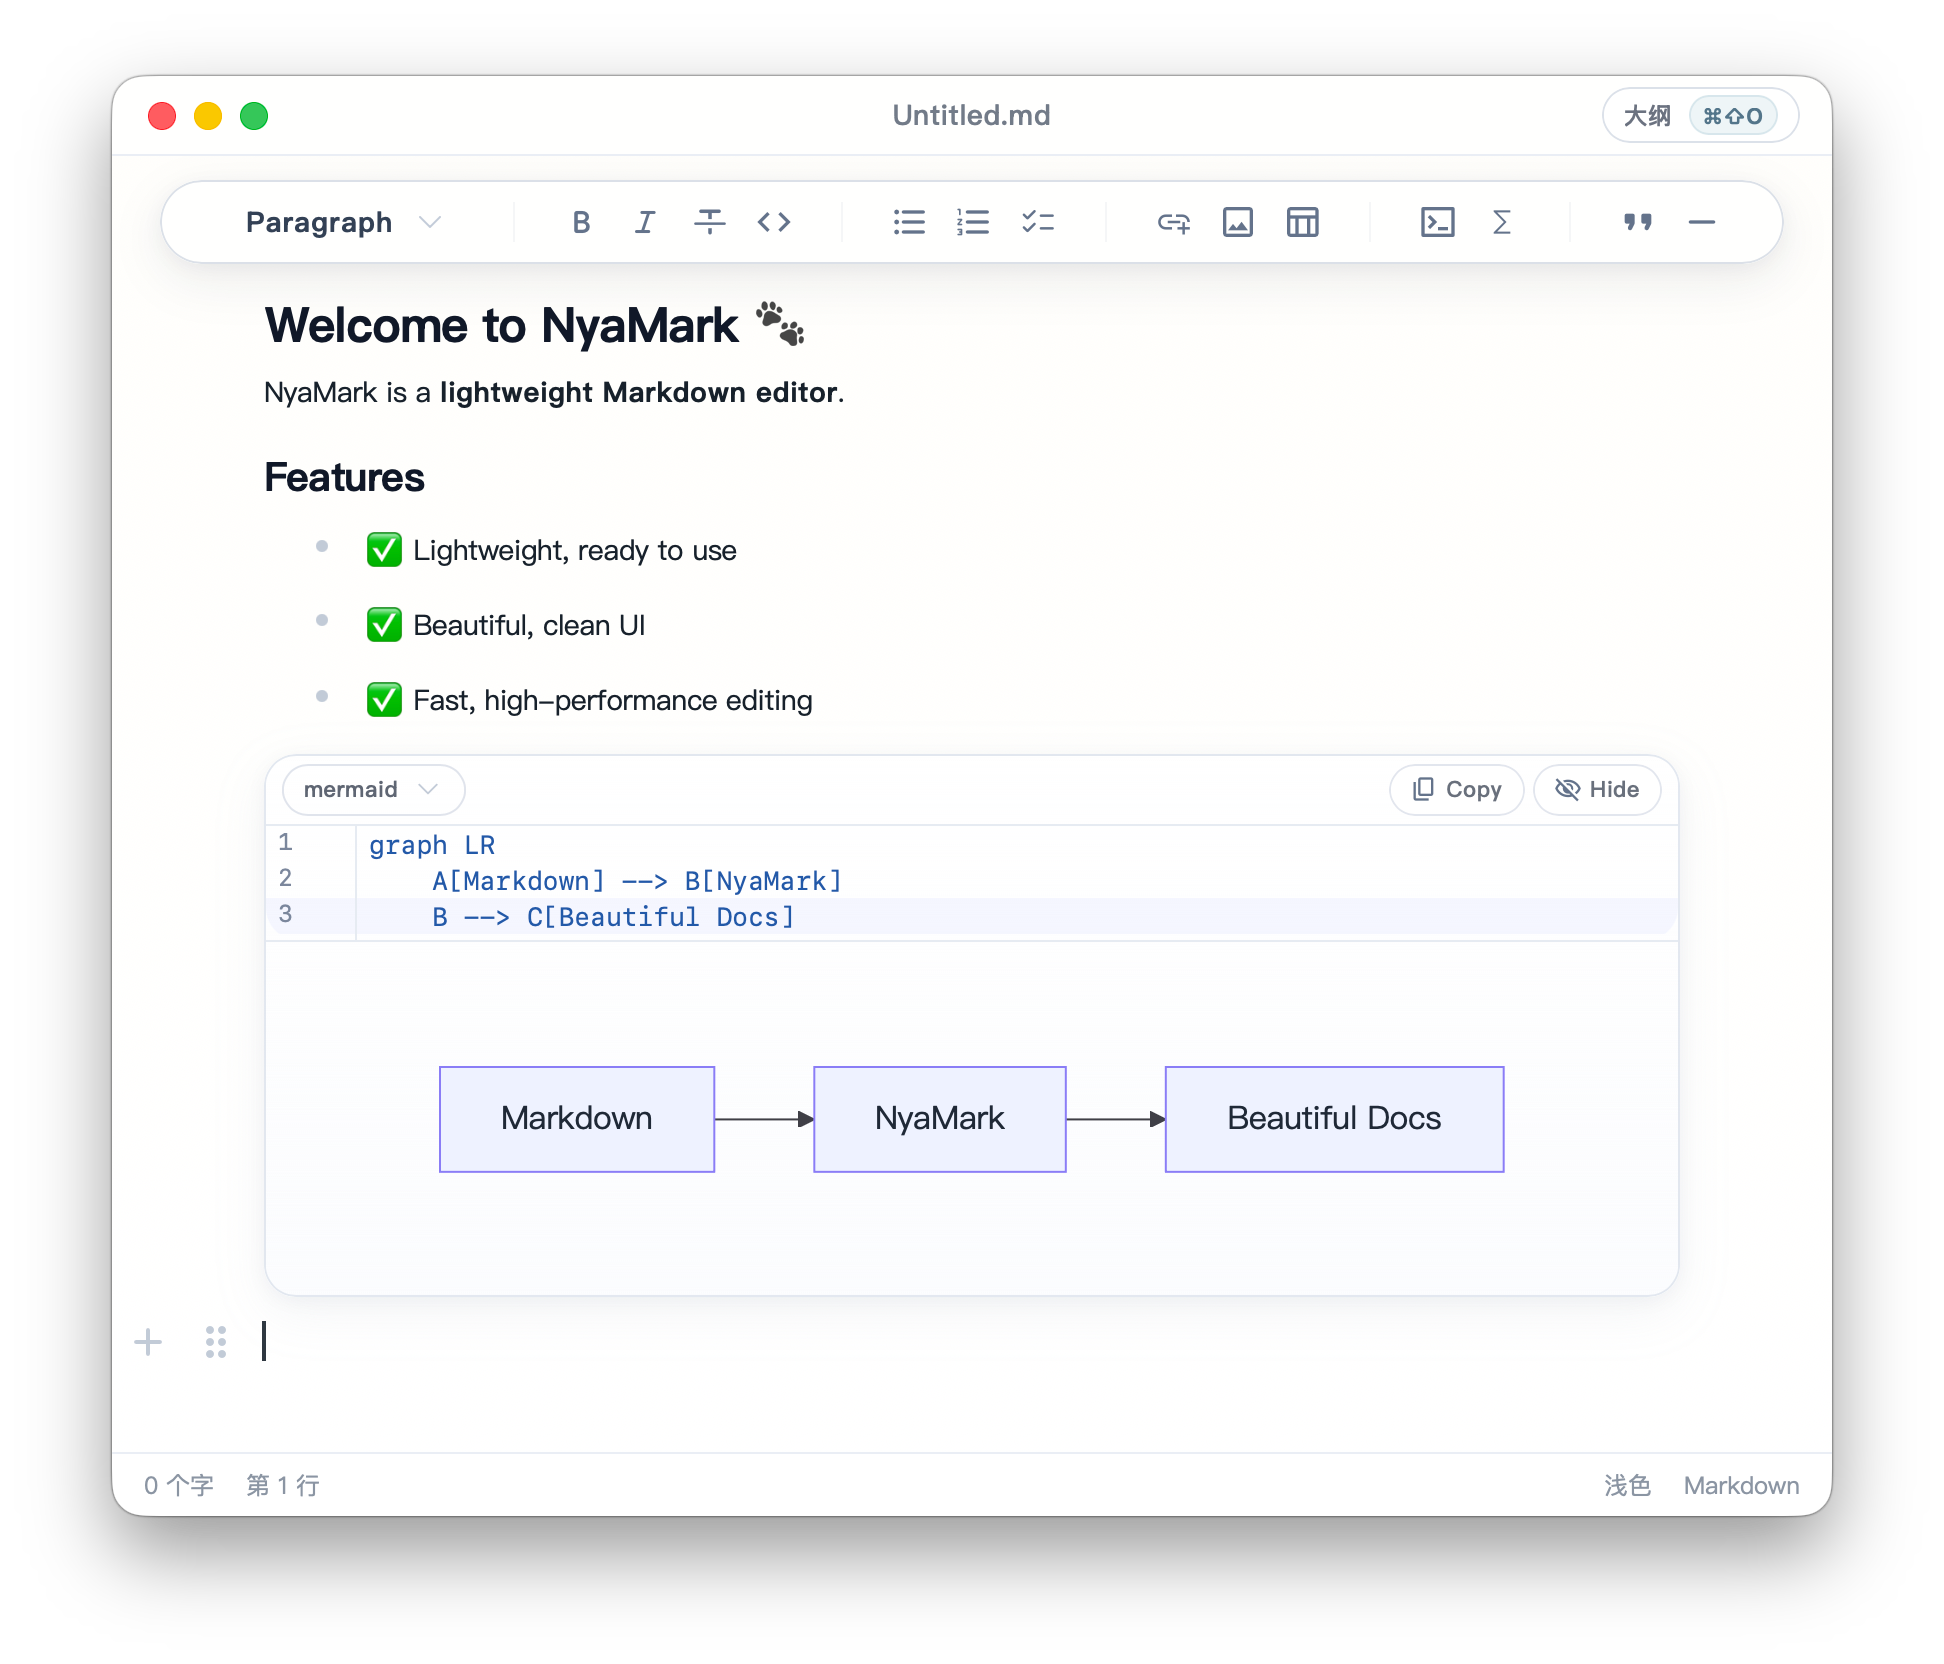
Task: Open the mermaid language selector
Action: pos(373,790)
